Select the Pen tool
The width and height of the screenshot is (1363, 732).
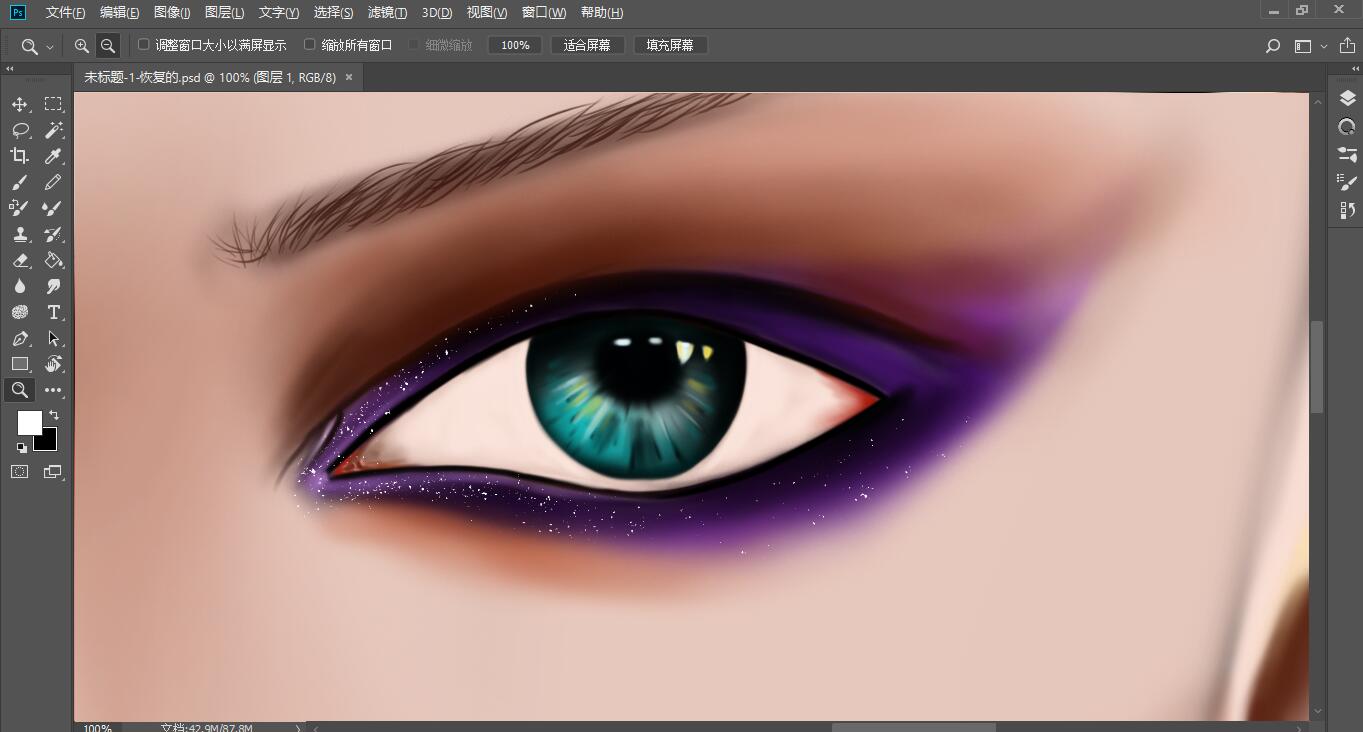pyautogui.click(x=20, y=338)
